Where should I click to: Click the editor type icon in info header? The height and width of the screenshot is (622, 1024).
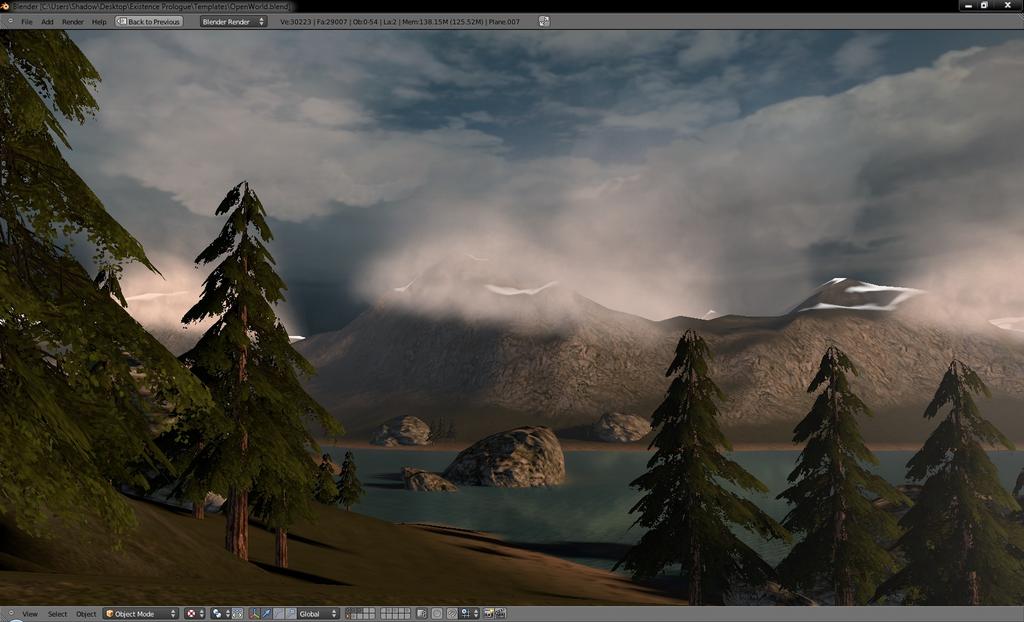9,22
